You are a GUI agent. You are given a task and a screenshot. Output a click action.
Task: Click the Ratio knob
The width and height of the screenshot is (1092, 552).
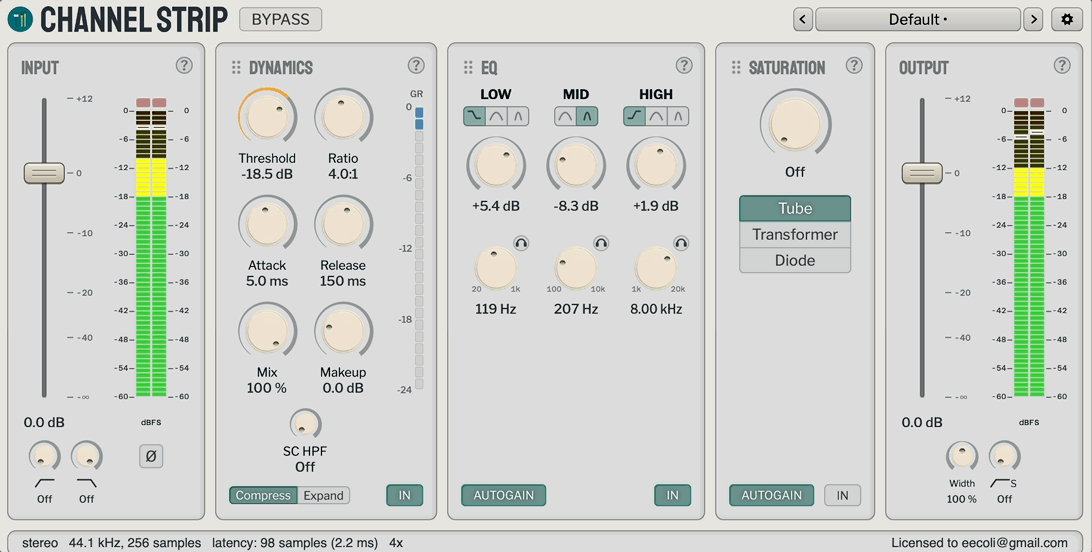tap(343, 117)
